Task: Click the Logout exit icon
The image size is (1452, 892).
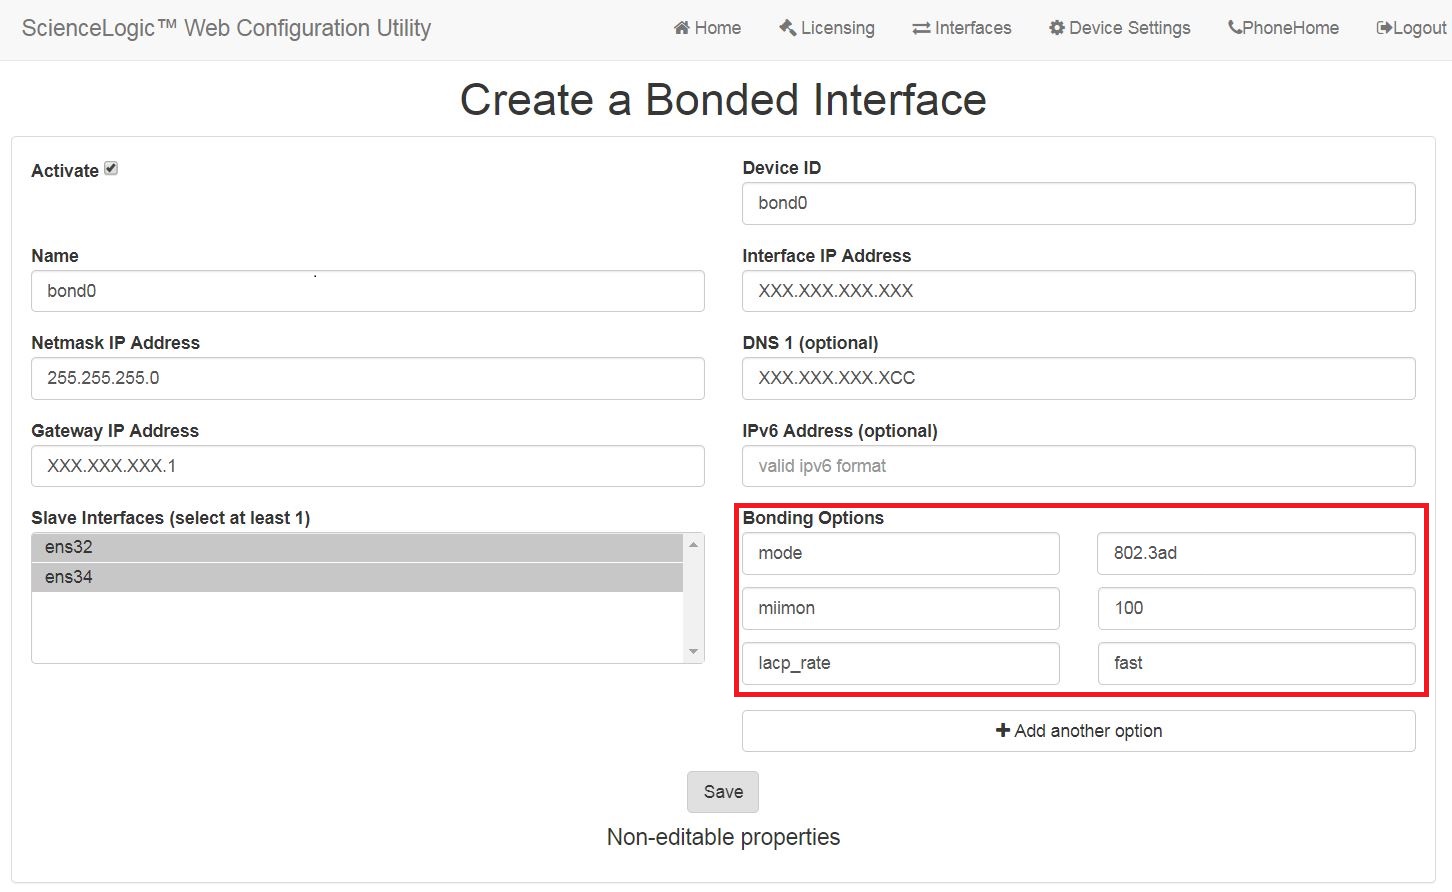Action: tap(1384, 28)
